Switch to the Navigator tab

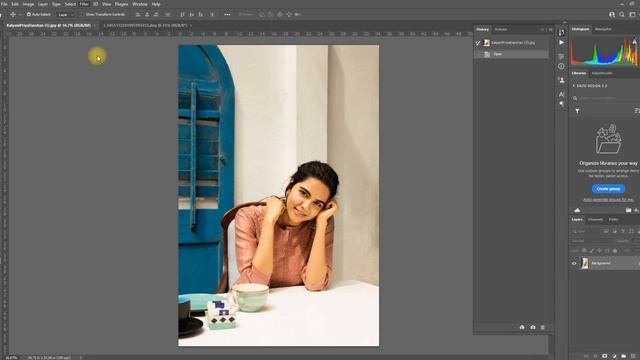click(x=603, y=29)
